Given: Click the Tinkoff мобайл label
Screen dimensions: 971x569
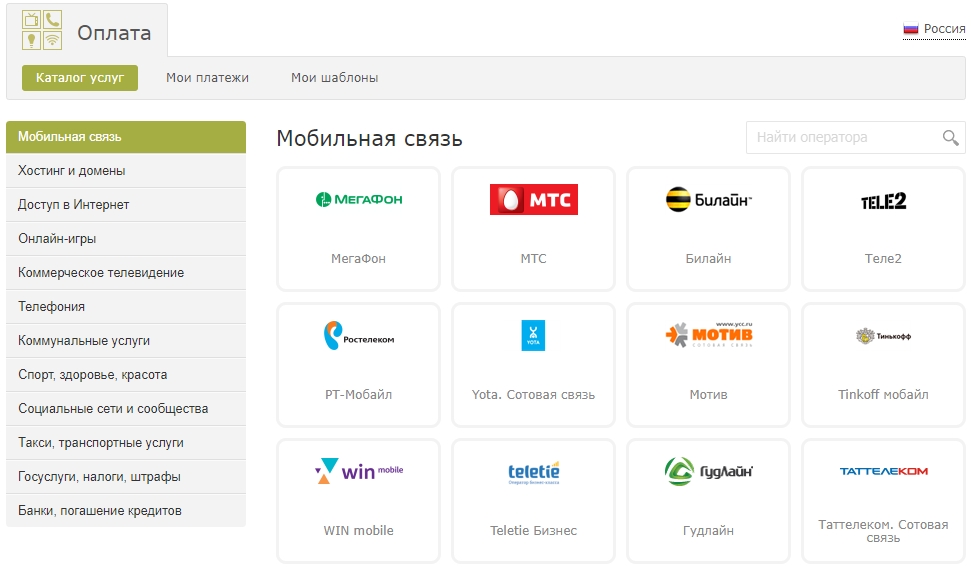Looking at the screenshot, I should click(884, 394).
